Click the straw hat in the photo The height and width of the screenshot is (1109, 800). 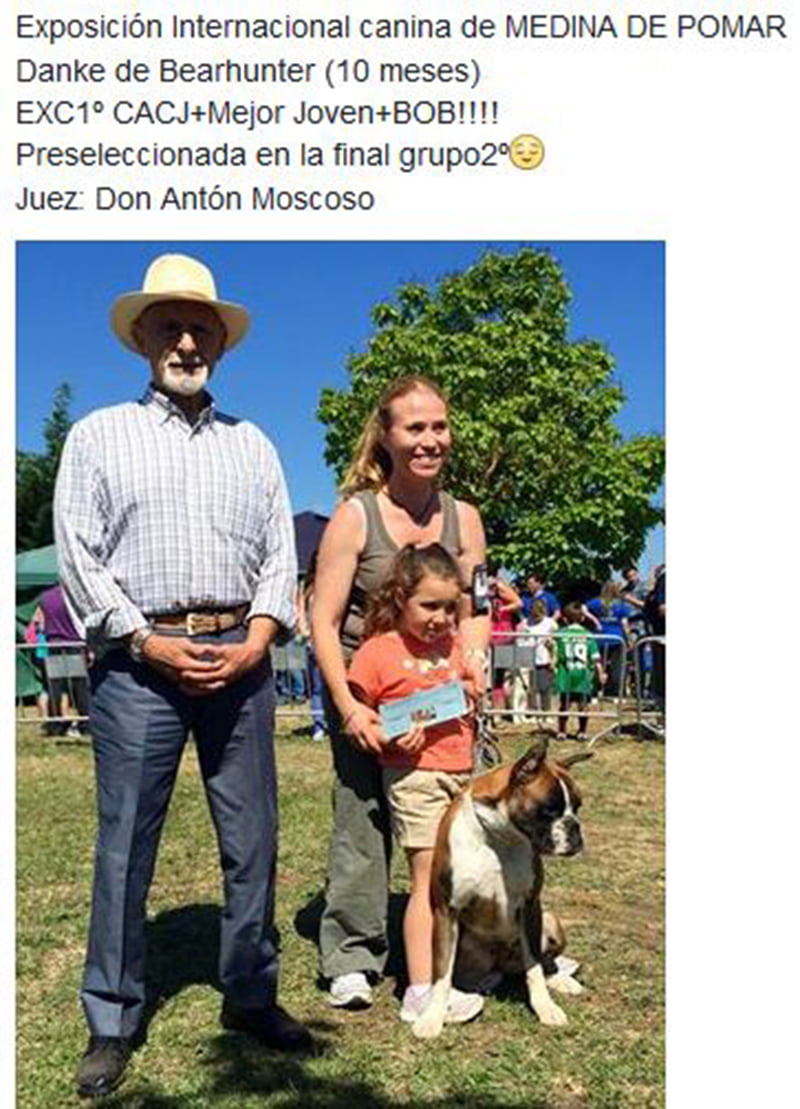(178, 296)
